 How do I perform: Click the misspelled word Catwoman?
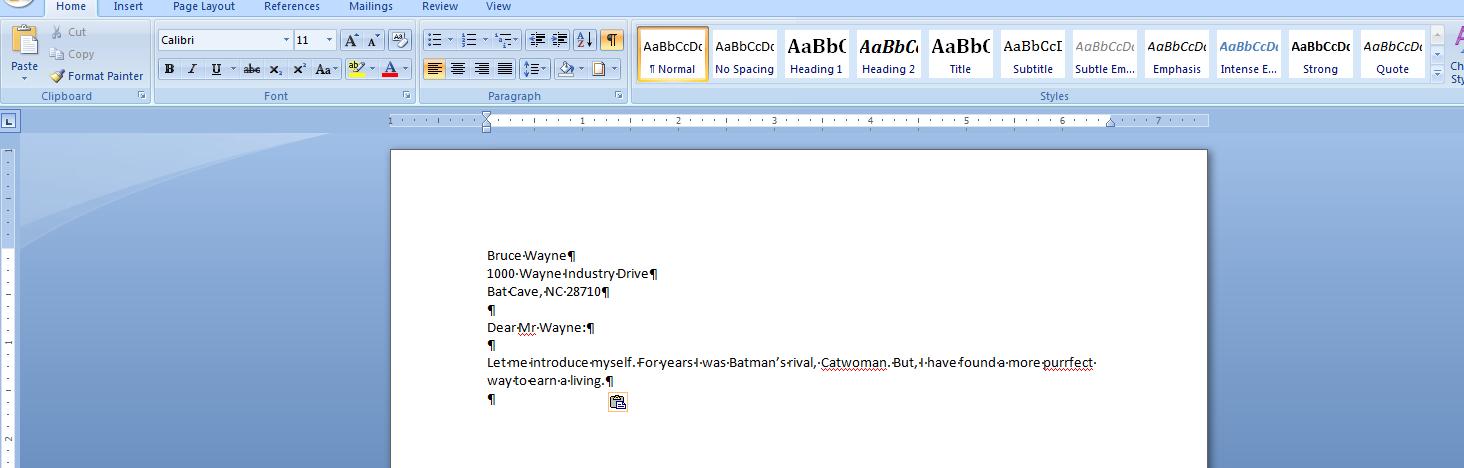pos(853,363)
